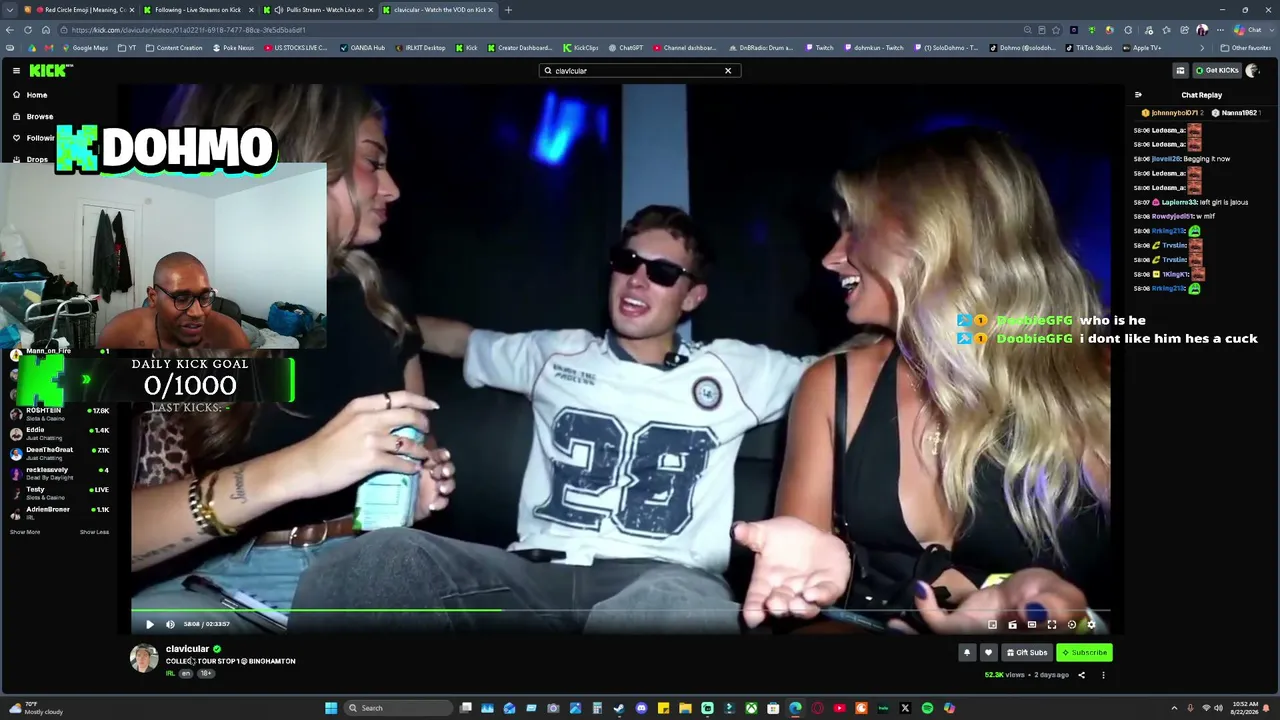Open the taskbar clock and date
1280x720 pixels.
[1245, 708]
